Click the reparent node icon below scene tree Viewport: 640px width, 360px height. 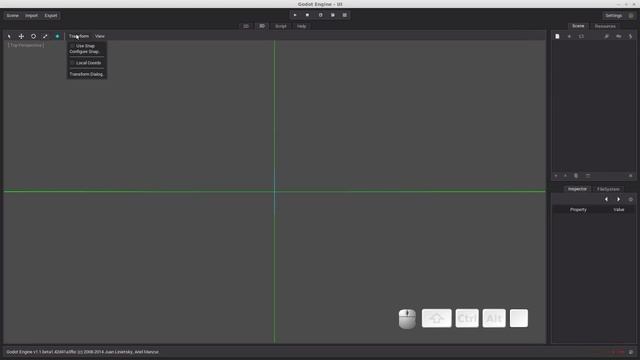[x=588, y=176]
